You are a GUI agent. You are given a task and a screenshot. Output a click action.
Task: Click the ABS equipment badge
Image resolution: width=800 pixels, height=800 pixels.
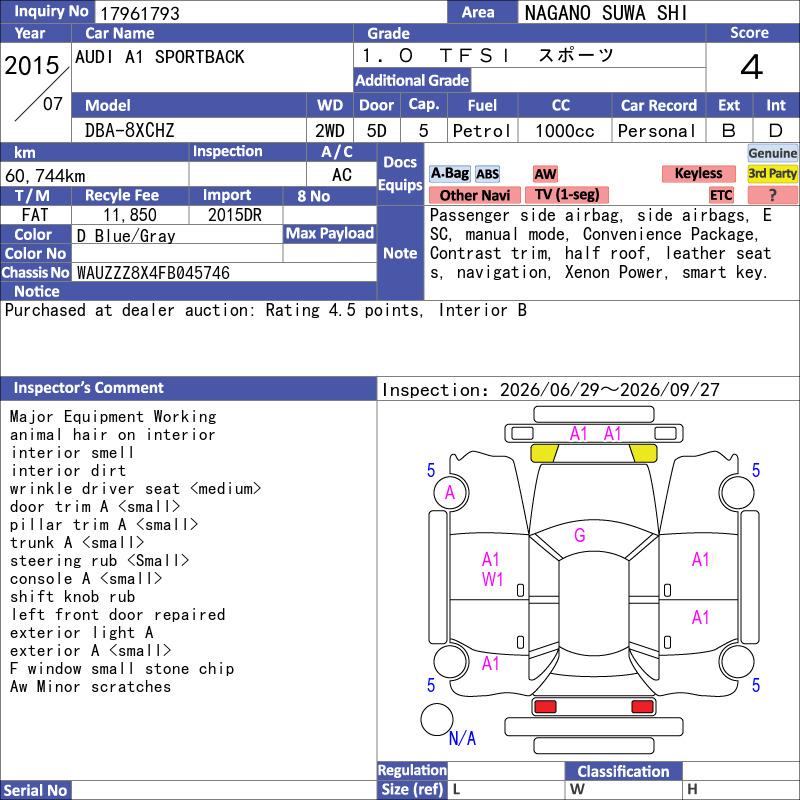(487, 174)
